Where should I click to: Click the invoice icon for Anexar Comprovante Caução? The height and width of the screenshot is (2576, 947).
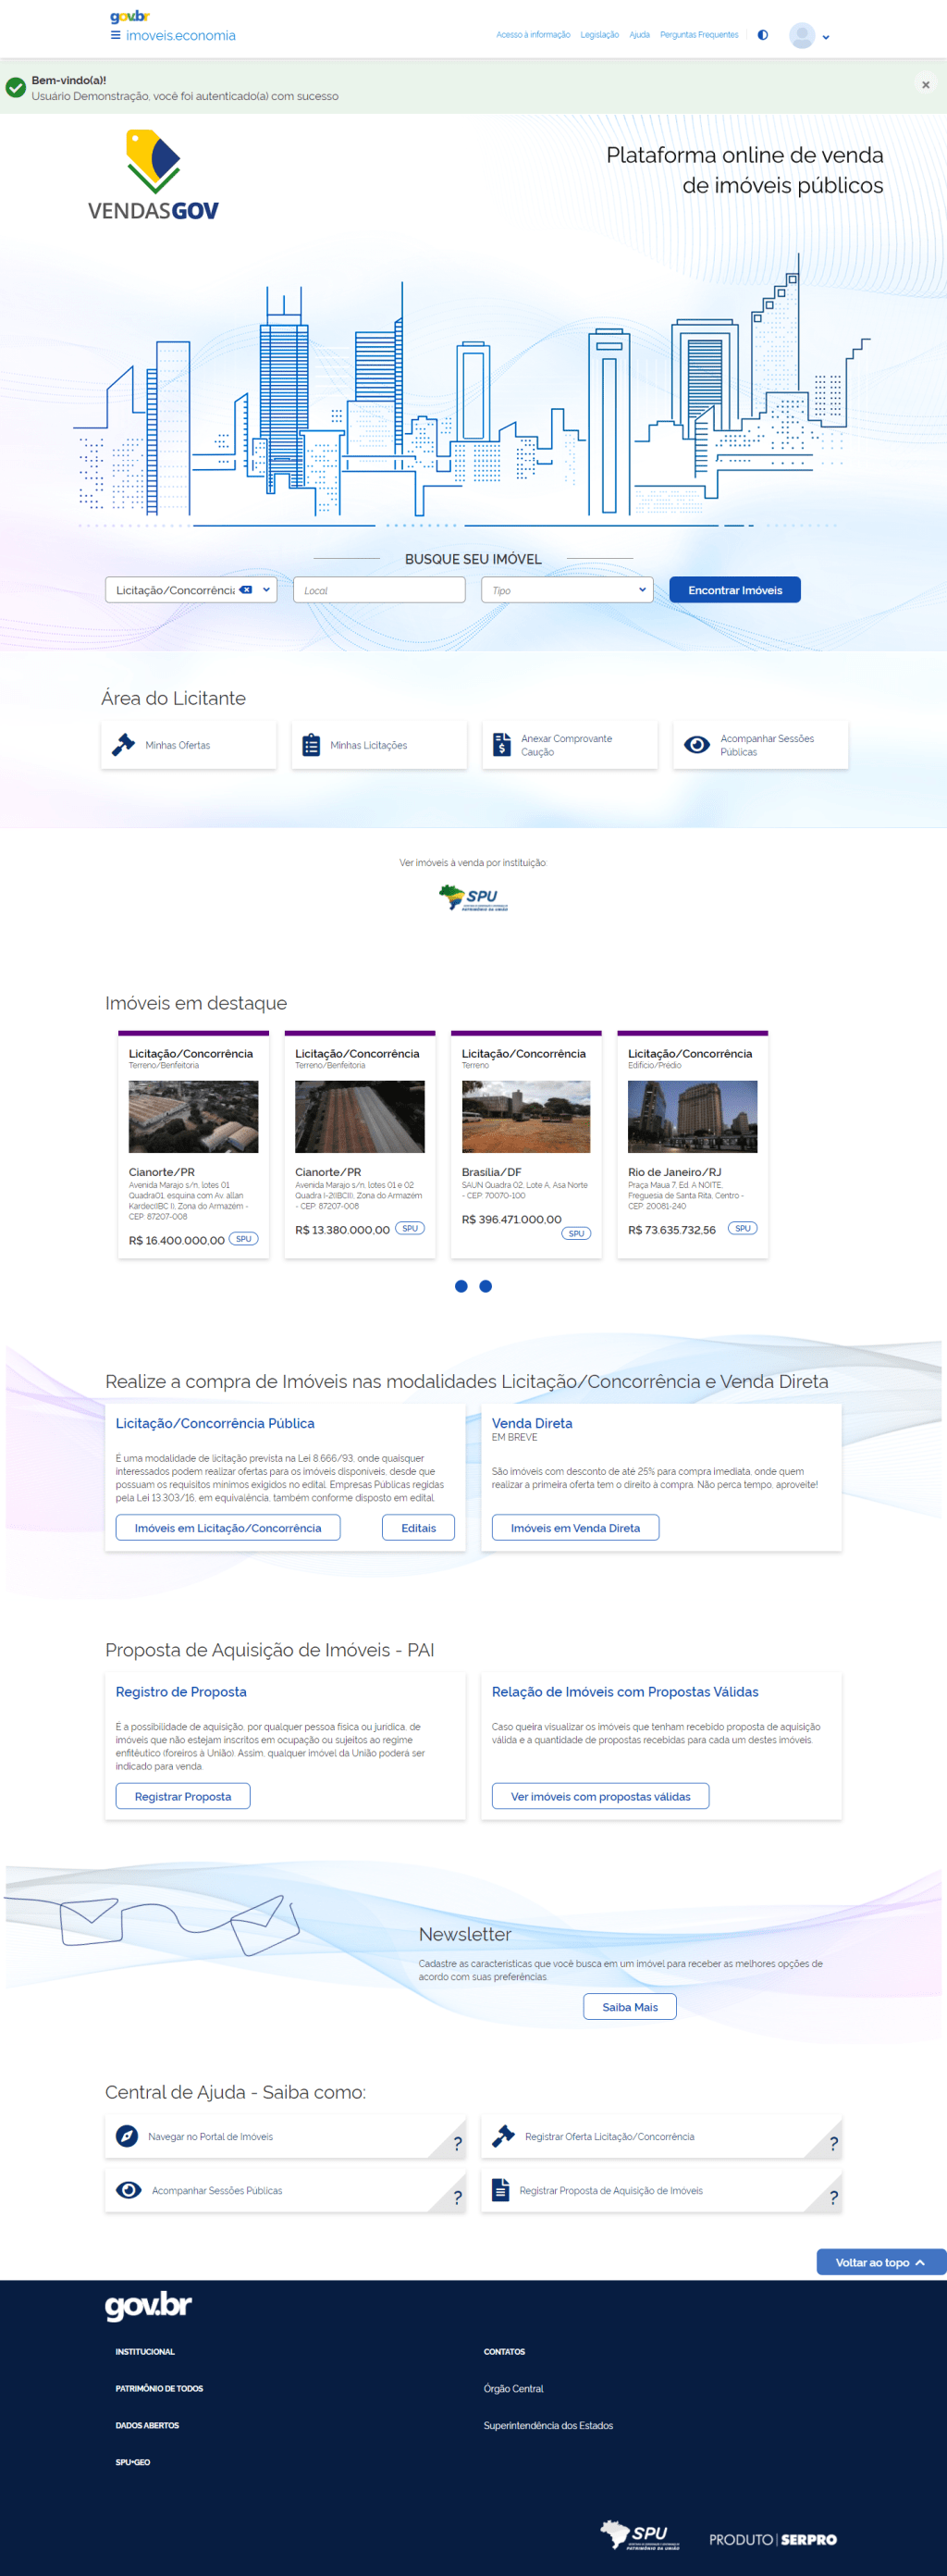click(502, 745)
